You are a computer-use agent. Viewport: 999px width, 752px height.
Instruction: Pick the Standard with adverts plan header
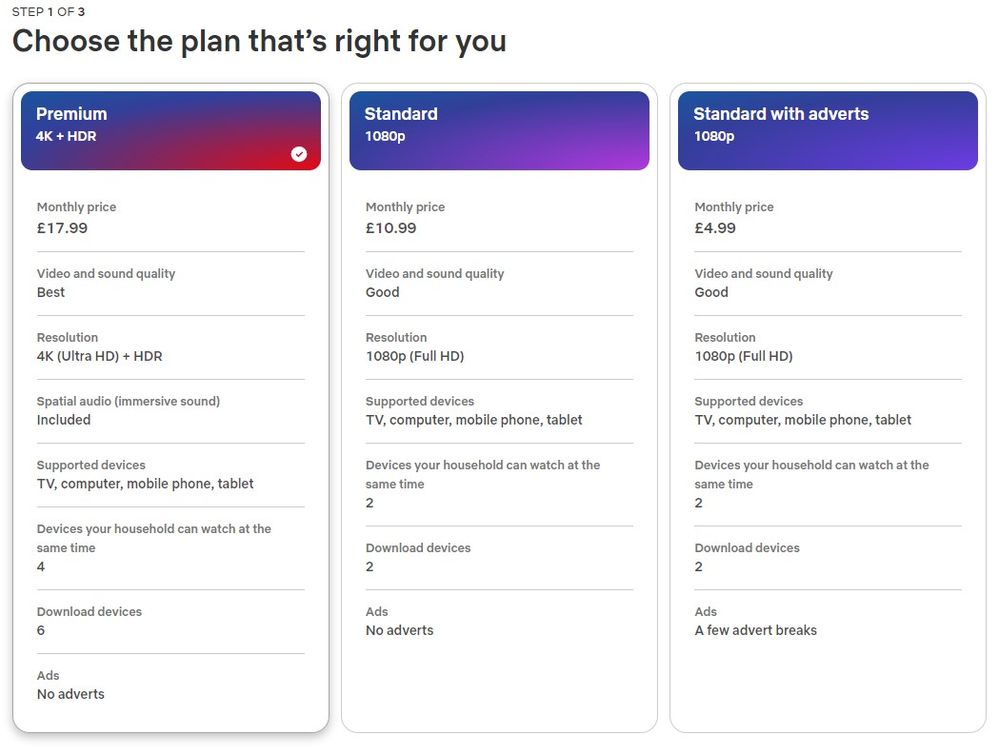[x=828, y=130]
